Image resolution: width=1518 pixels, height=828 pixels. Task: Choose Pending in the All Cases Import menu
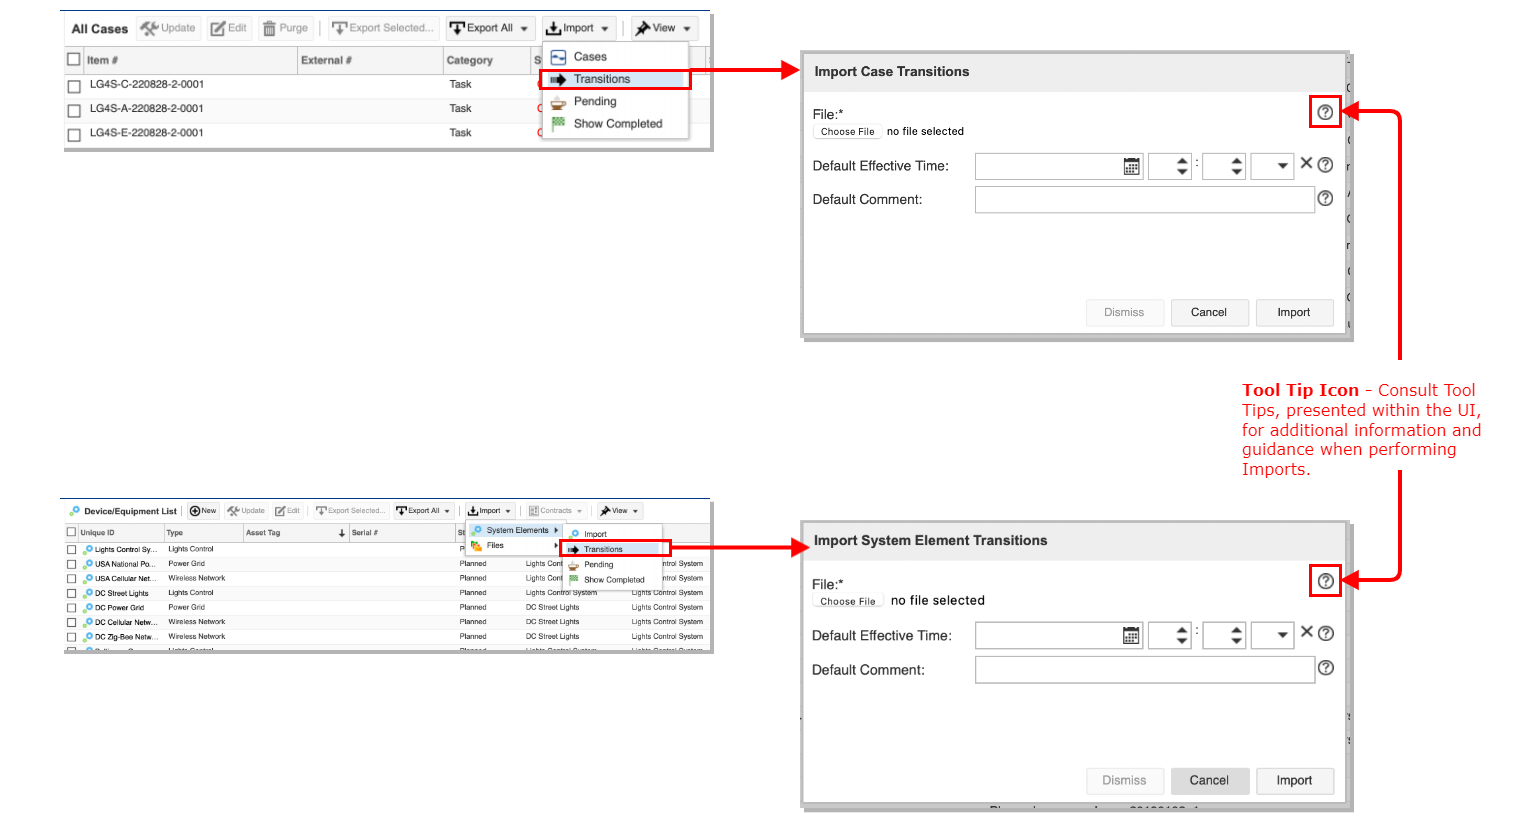(x=615, y=102)
